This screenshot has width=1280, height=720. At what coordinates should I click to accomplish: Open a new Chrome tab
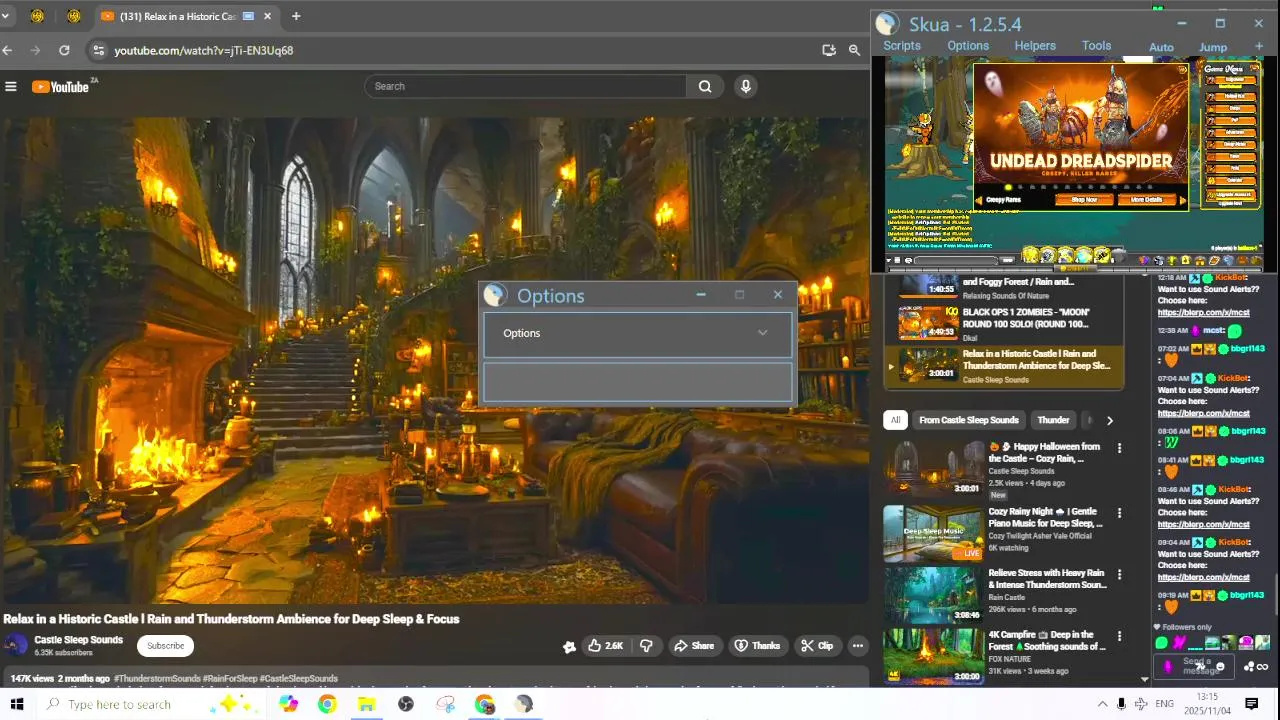(x=296, y=16)
